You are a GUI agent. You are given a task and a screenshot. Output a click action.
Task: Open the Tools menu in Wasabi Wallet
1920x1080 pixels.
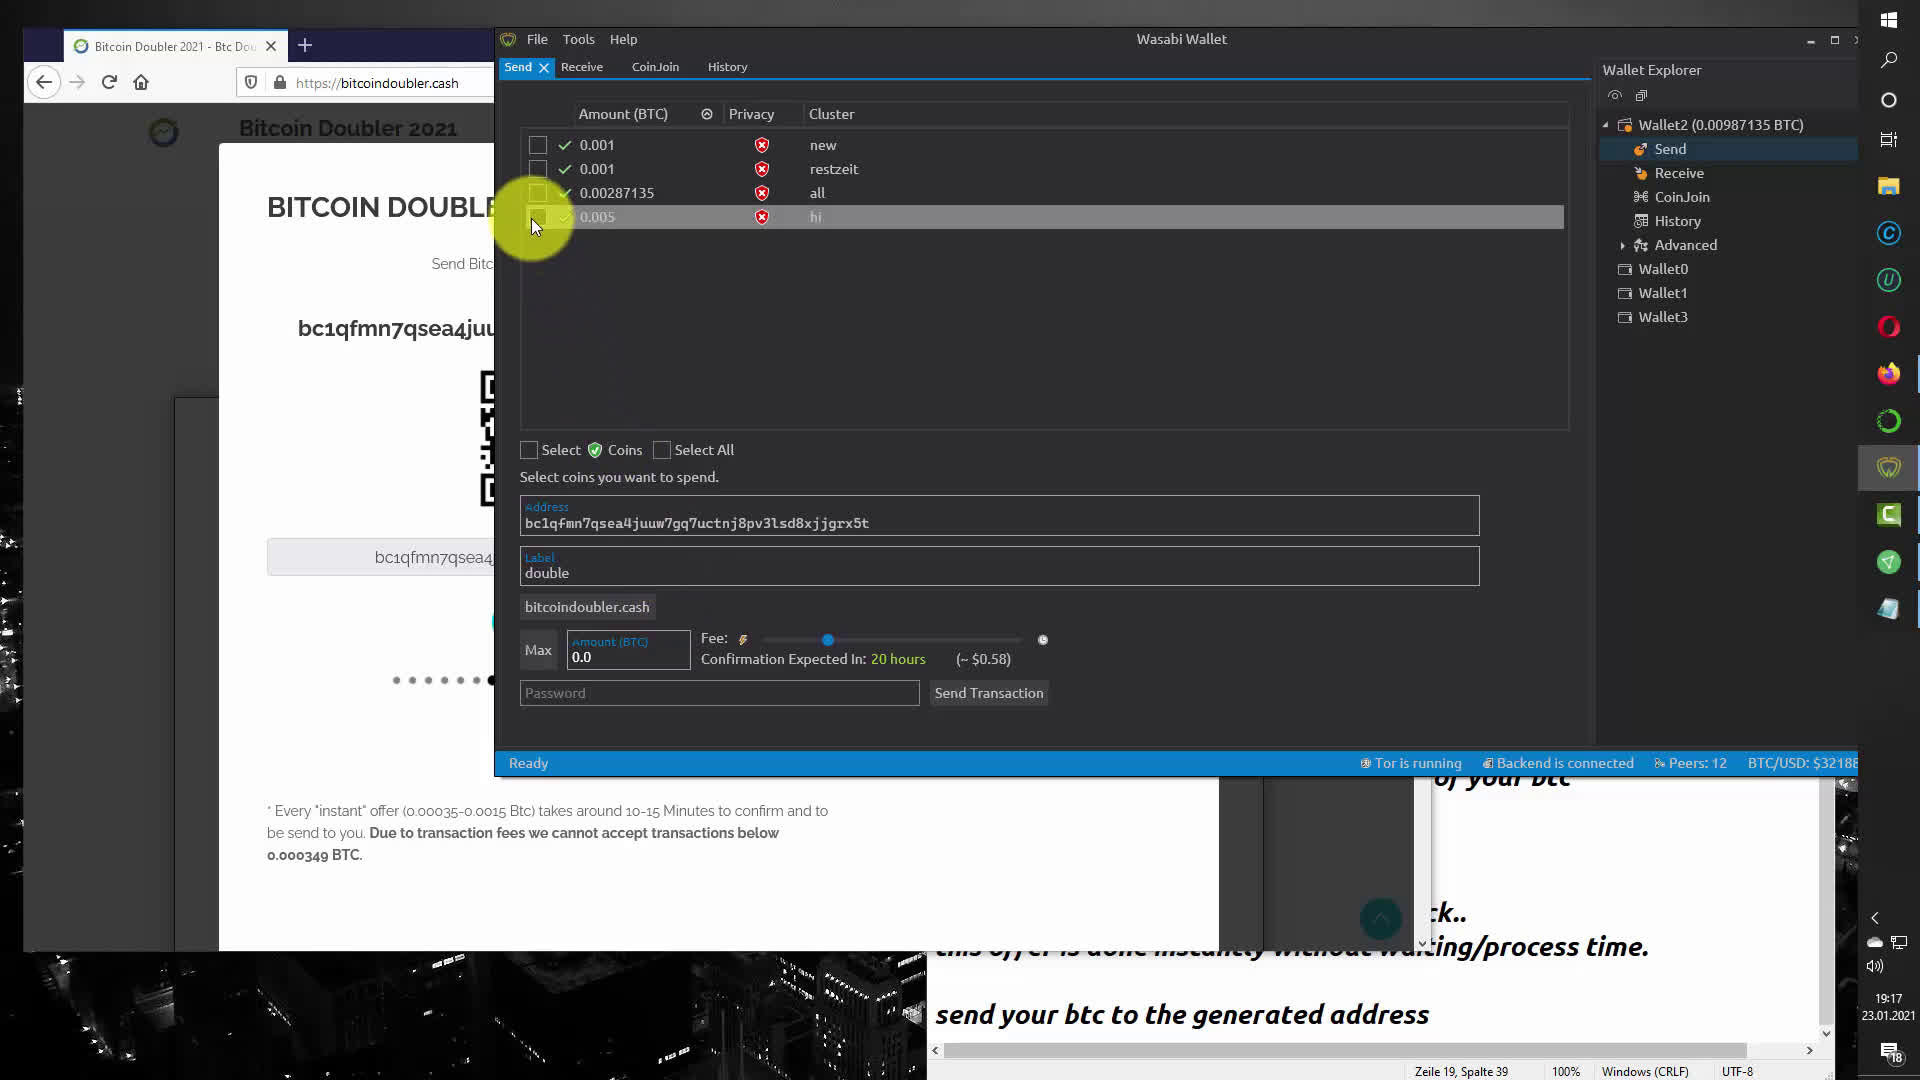[x=578, y=39]
